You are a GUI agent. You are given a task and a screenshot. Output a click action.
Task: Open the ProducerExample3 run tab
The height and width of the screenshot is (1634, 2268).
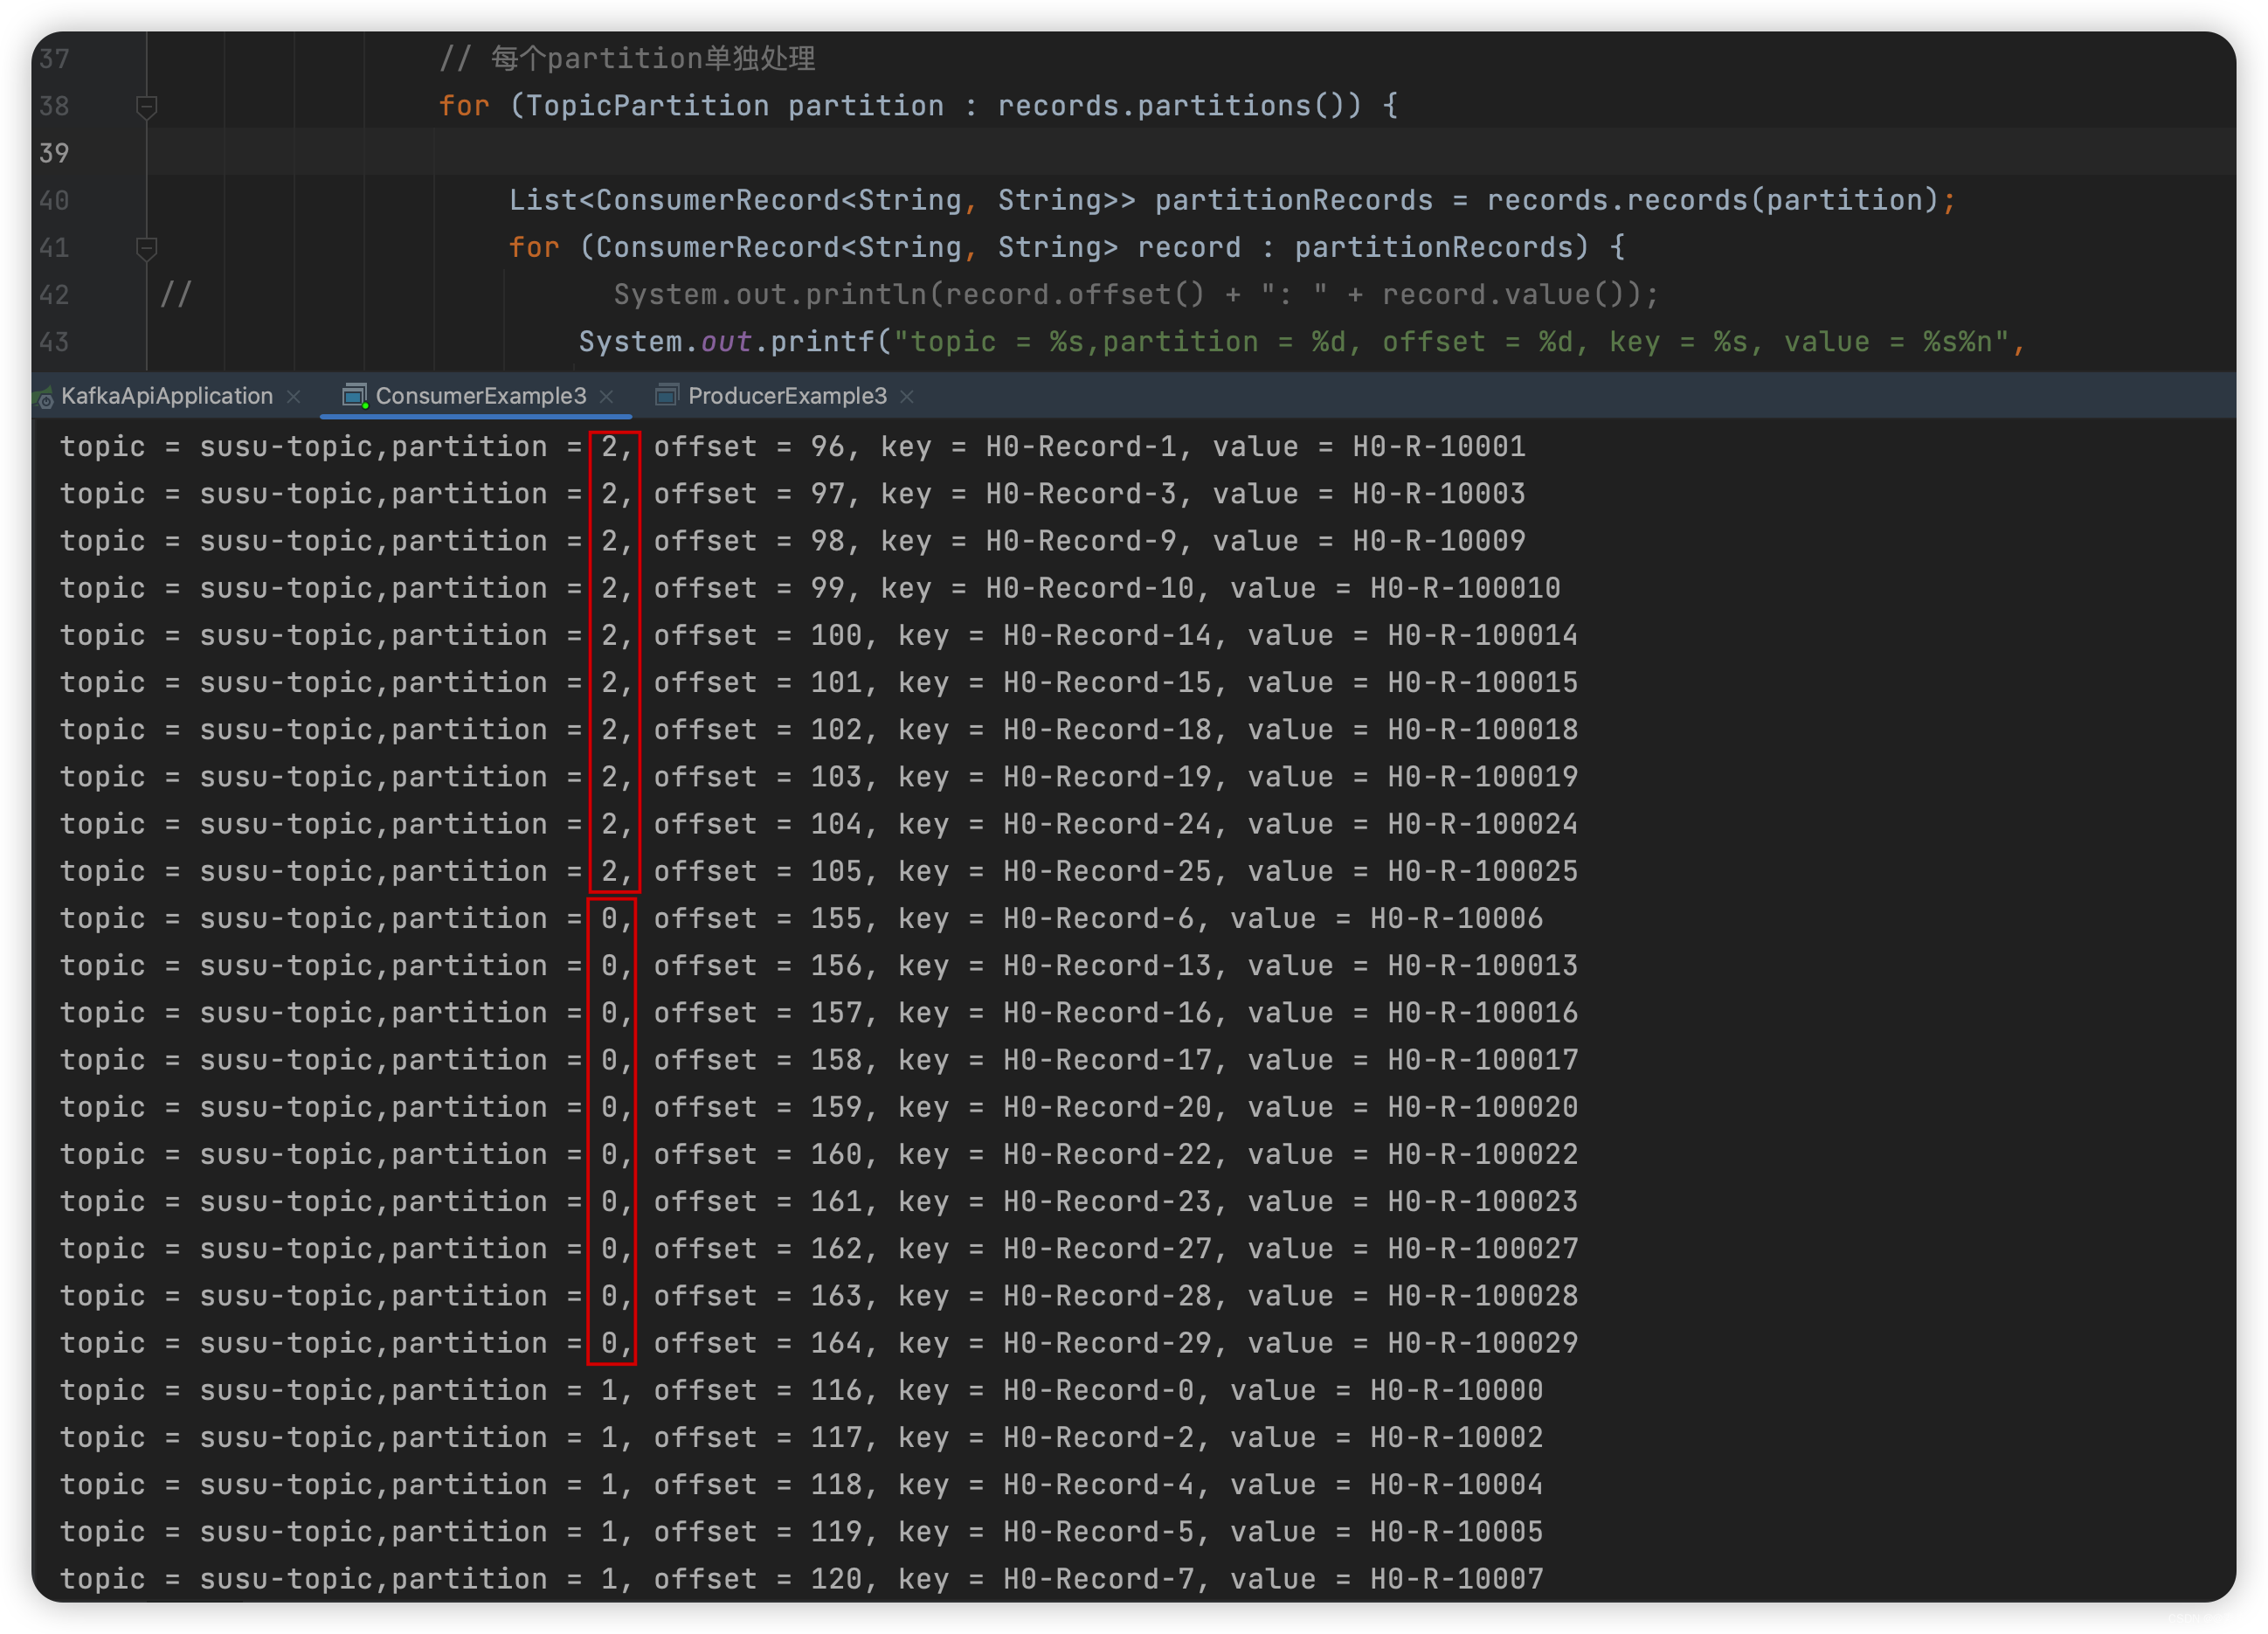[x=787, y=396]
